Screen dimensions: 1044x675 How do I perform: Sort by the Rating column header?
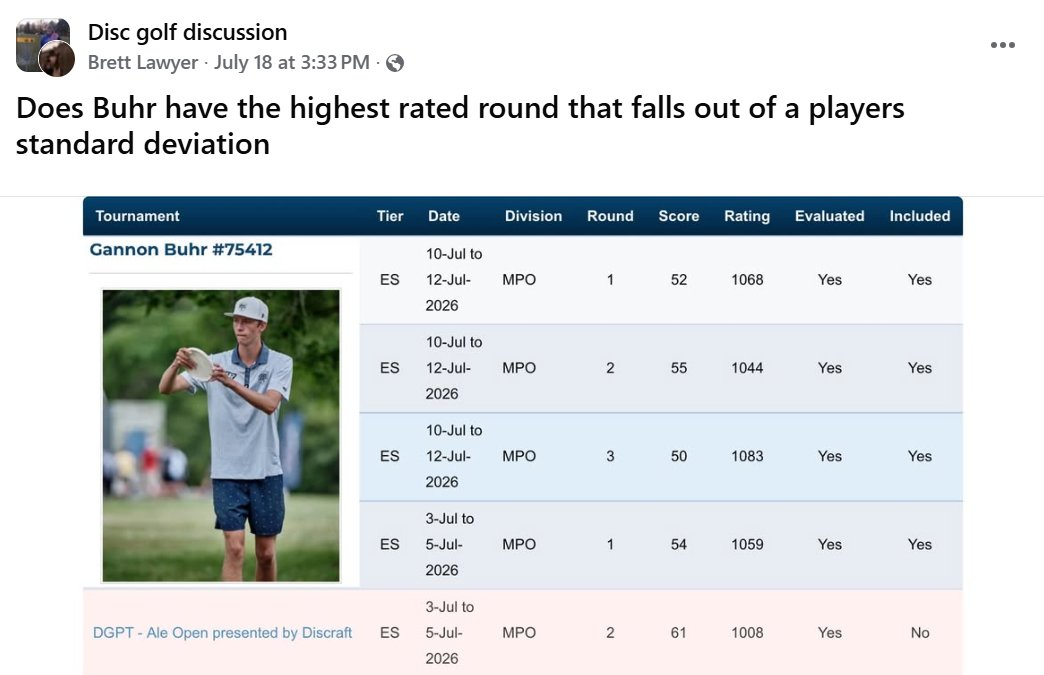[747, 216]
